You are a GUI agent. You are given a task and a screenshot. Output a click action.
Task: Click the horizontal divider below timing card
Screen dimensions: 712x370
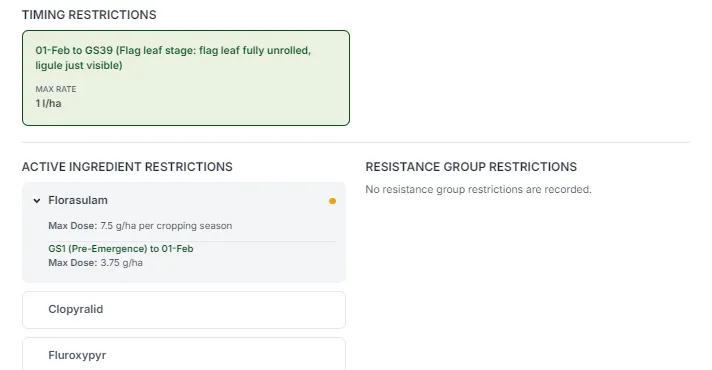point(356,143)
